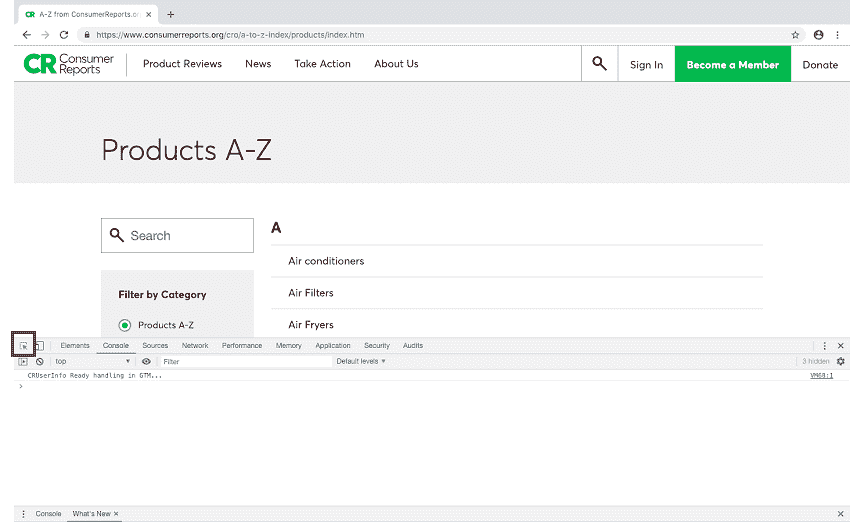Clear console with the clear icon
Screen dimensions: 850x522
coord(40,361)
